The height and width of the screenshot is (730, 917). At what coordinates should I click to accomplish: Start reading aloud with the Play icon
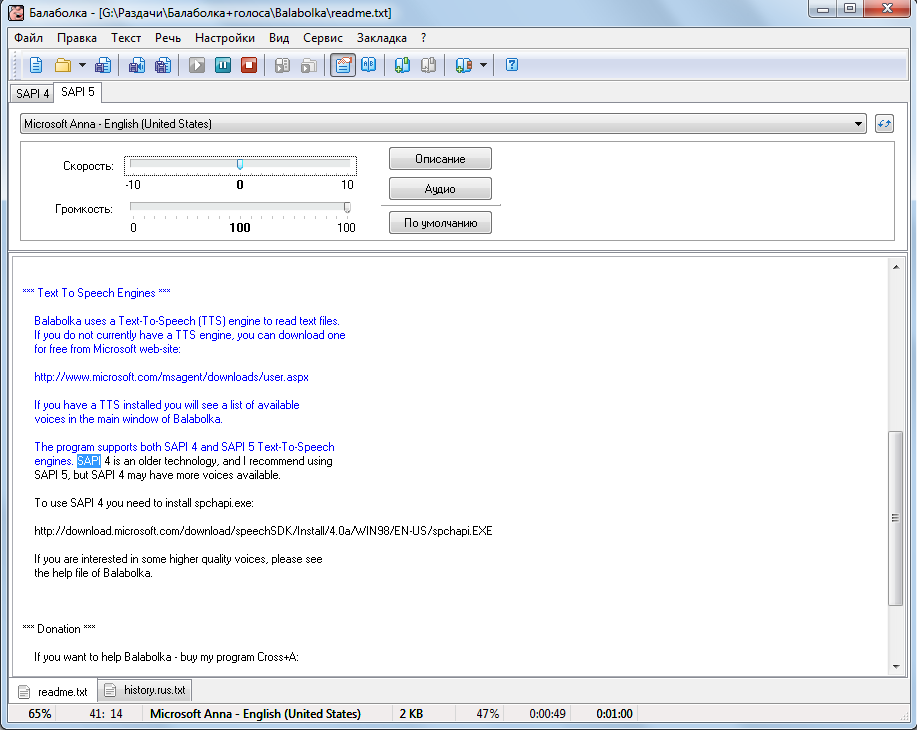point(196,64)
